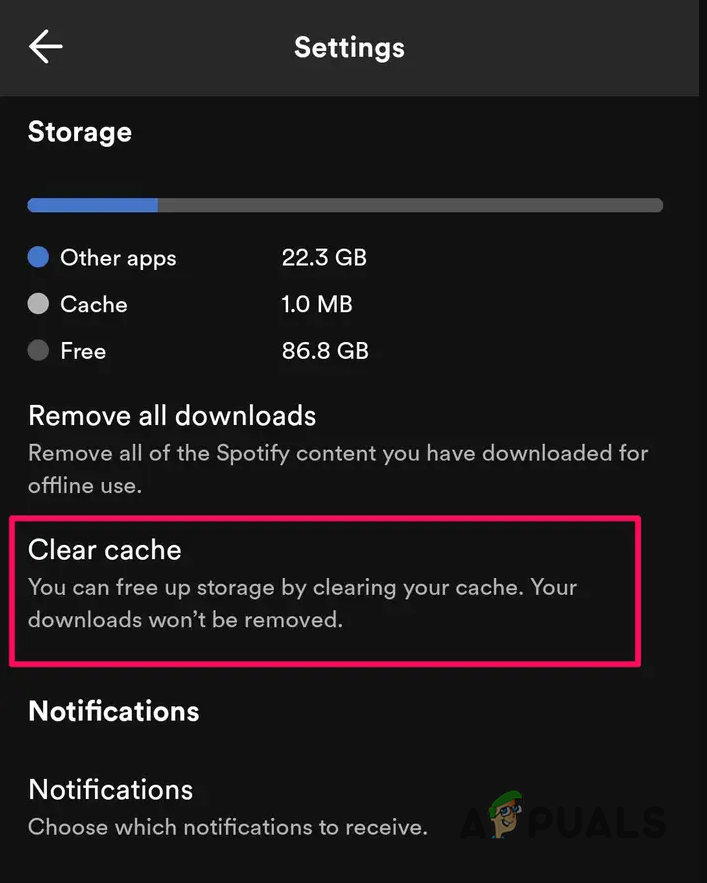Select the blue Other apps legend dot

pyautogui.click(x=38, y=257)
